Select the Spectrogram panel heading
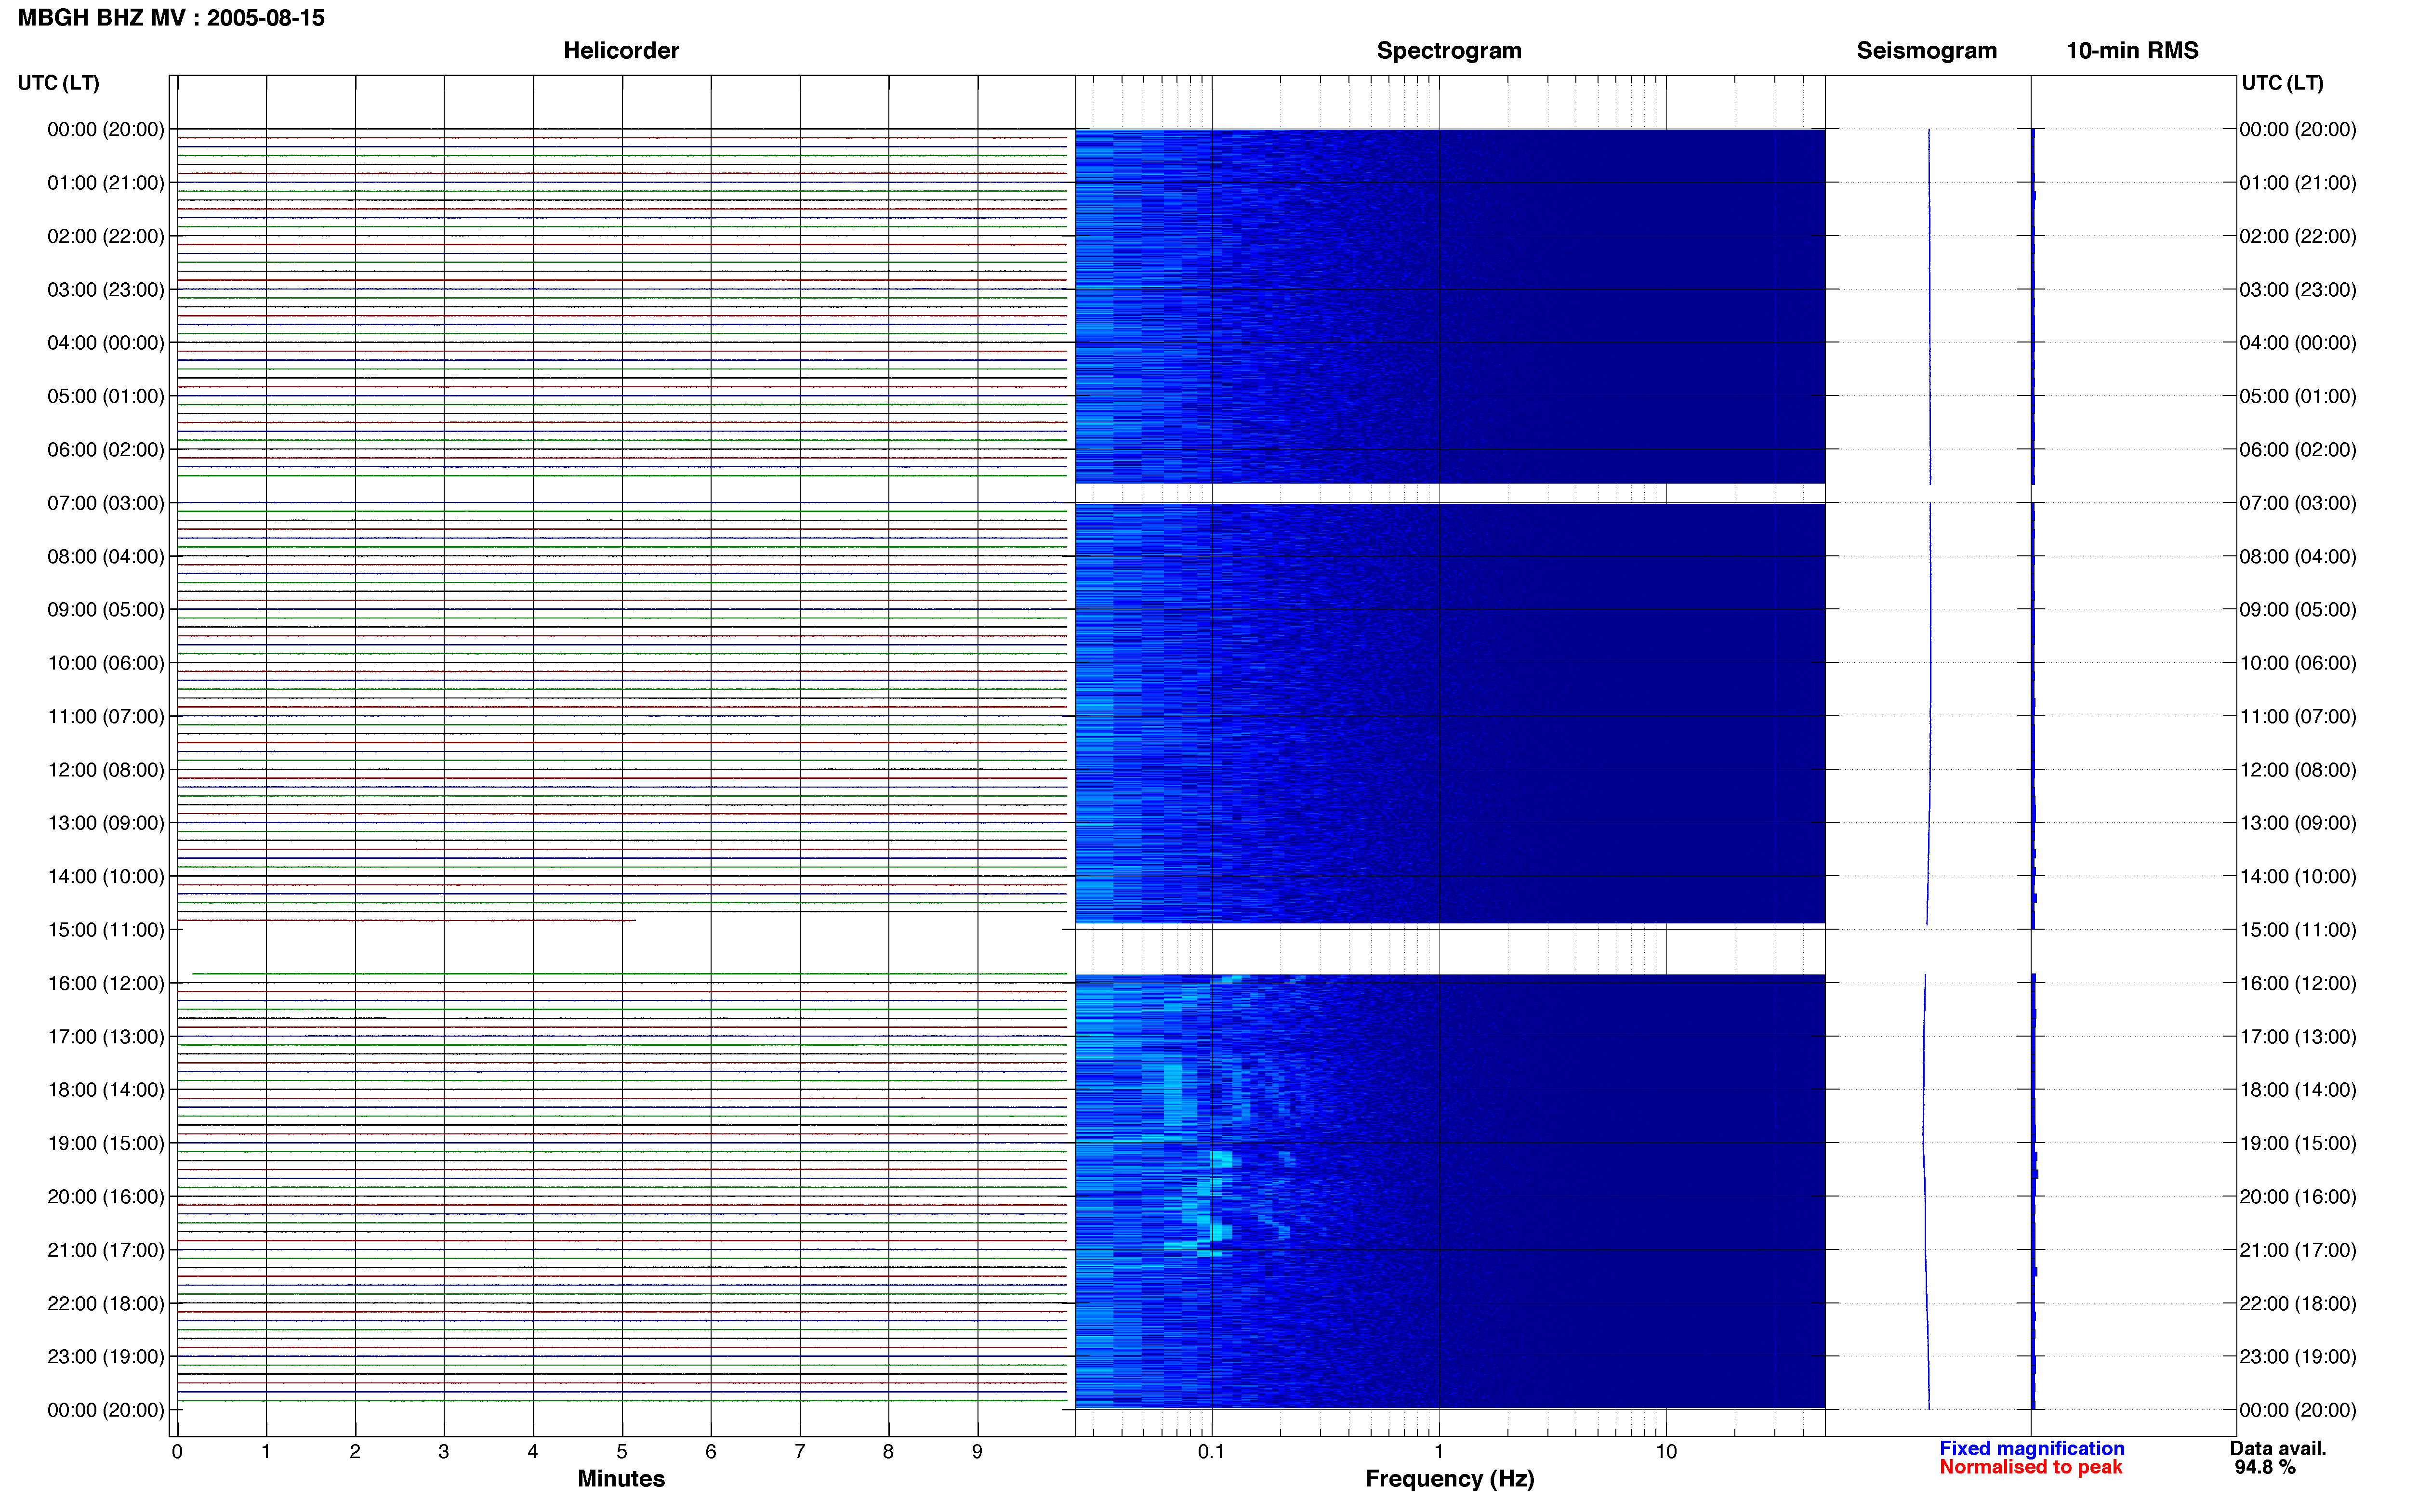2418x1512 pixels. click(x=1449, y=50)
